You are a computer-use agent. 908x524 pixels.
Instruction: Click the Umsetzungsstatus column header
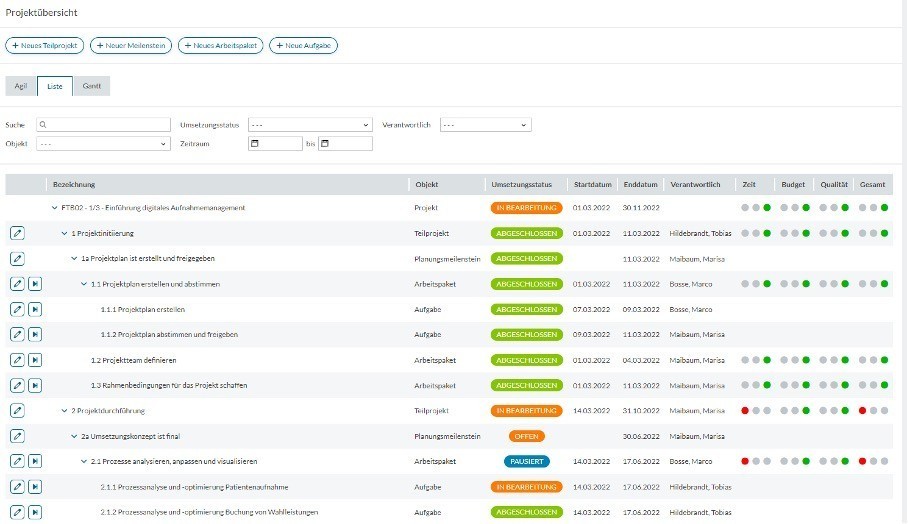(x=521, y=185)
